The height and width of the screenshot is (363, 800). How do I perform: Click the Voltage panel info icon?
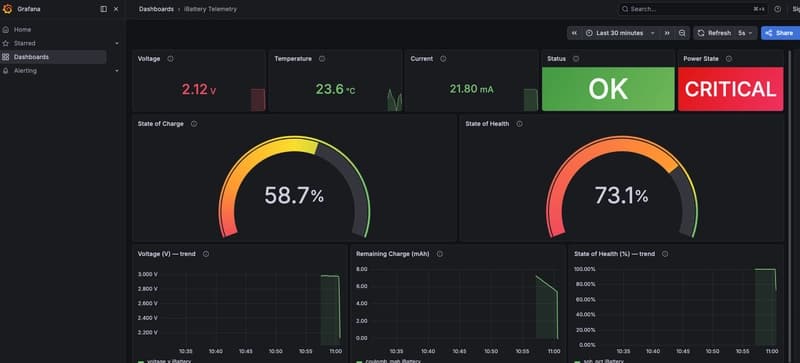tap(170, 59)
